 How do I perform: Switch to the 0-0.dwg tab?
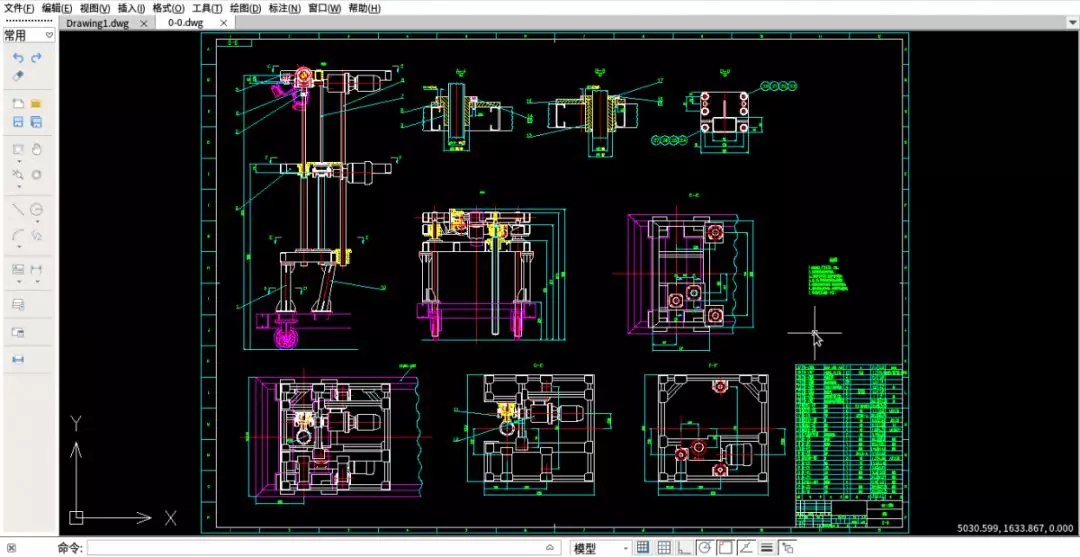pos(185,23)
